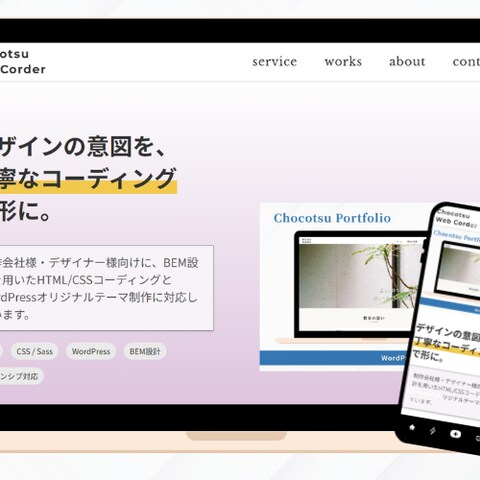The image size is (480, 480).
Task: Tap the rounded plus icon on the phone mockup
Action: (456, 434)
